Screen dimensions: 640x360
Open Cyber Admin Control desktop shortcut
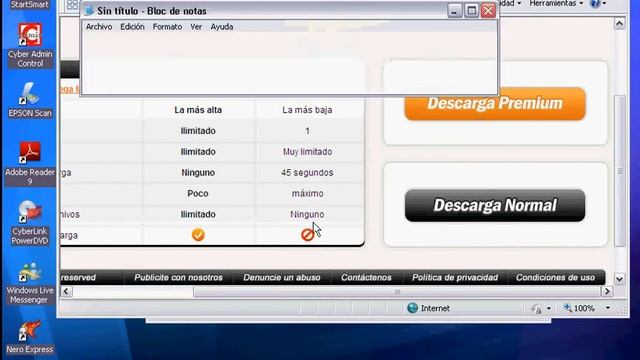coord(30,45)
